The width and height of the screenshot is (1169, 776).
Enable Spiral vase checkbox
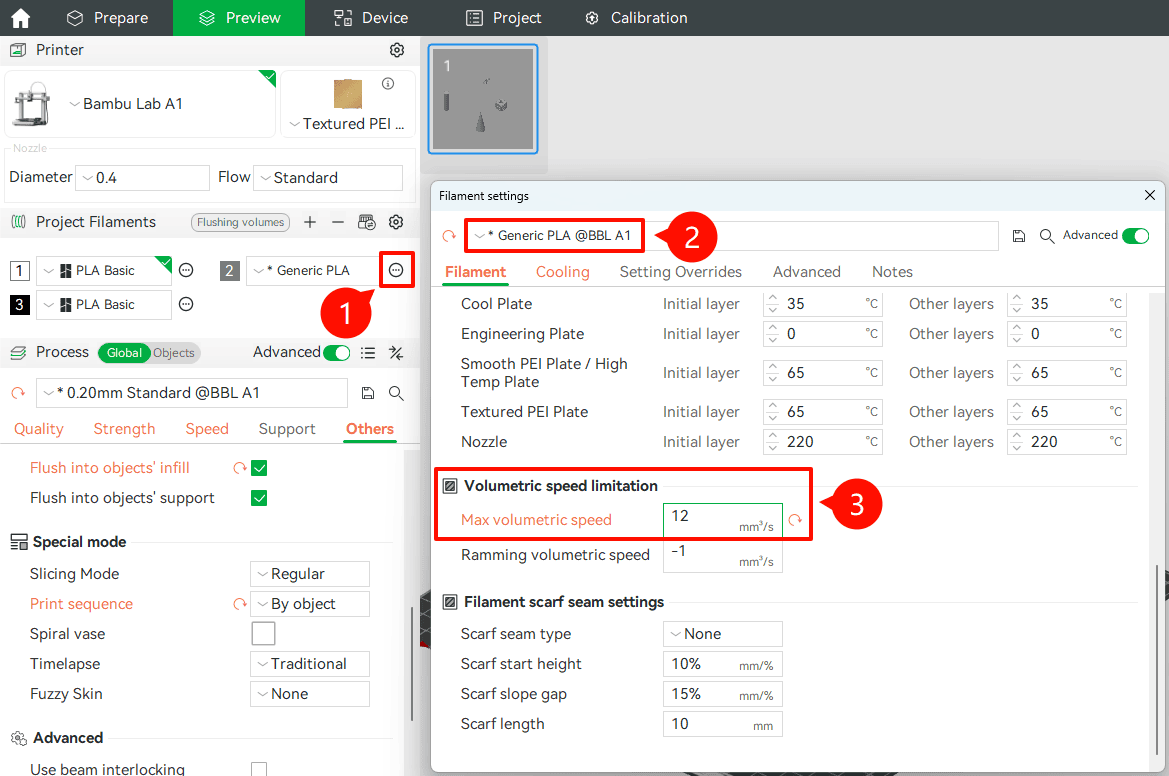(x=263, y=634)
